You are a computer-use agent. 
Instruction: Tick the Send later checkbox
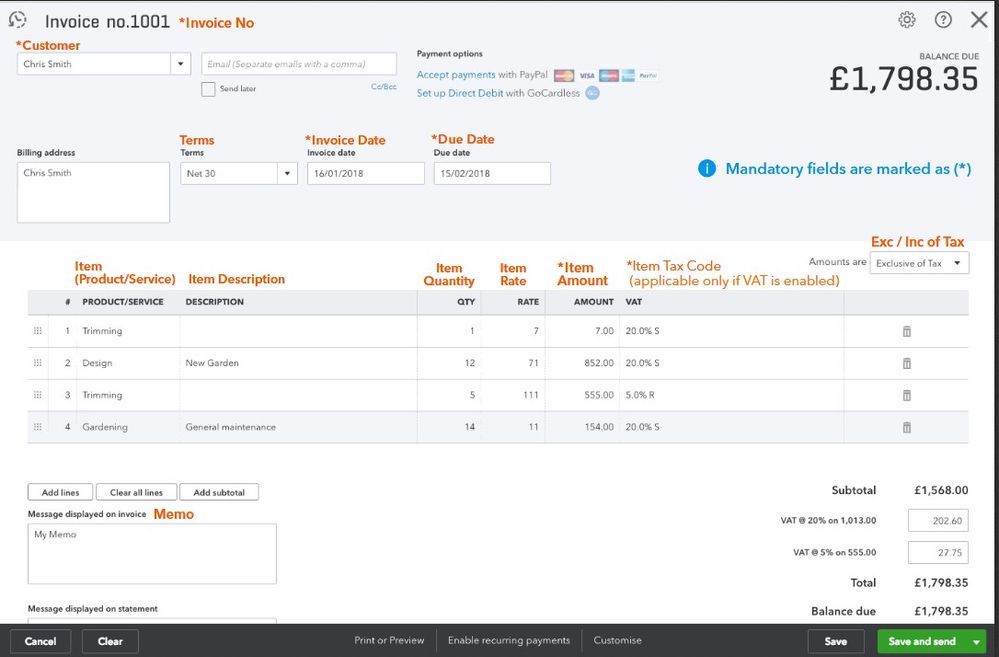[x=208, y=89]
